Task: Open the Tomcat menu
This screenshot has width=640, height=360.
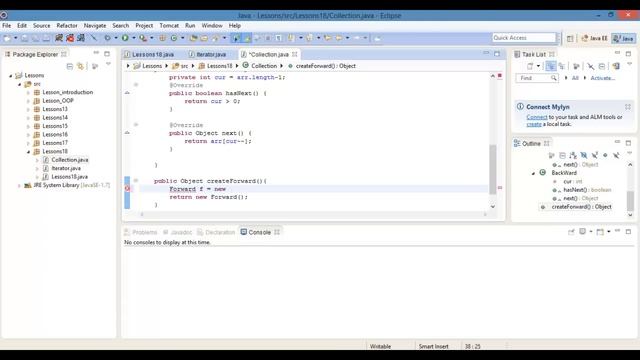Action: pyautogui.click(x=169, y=25)
